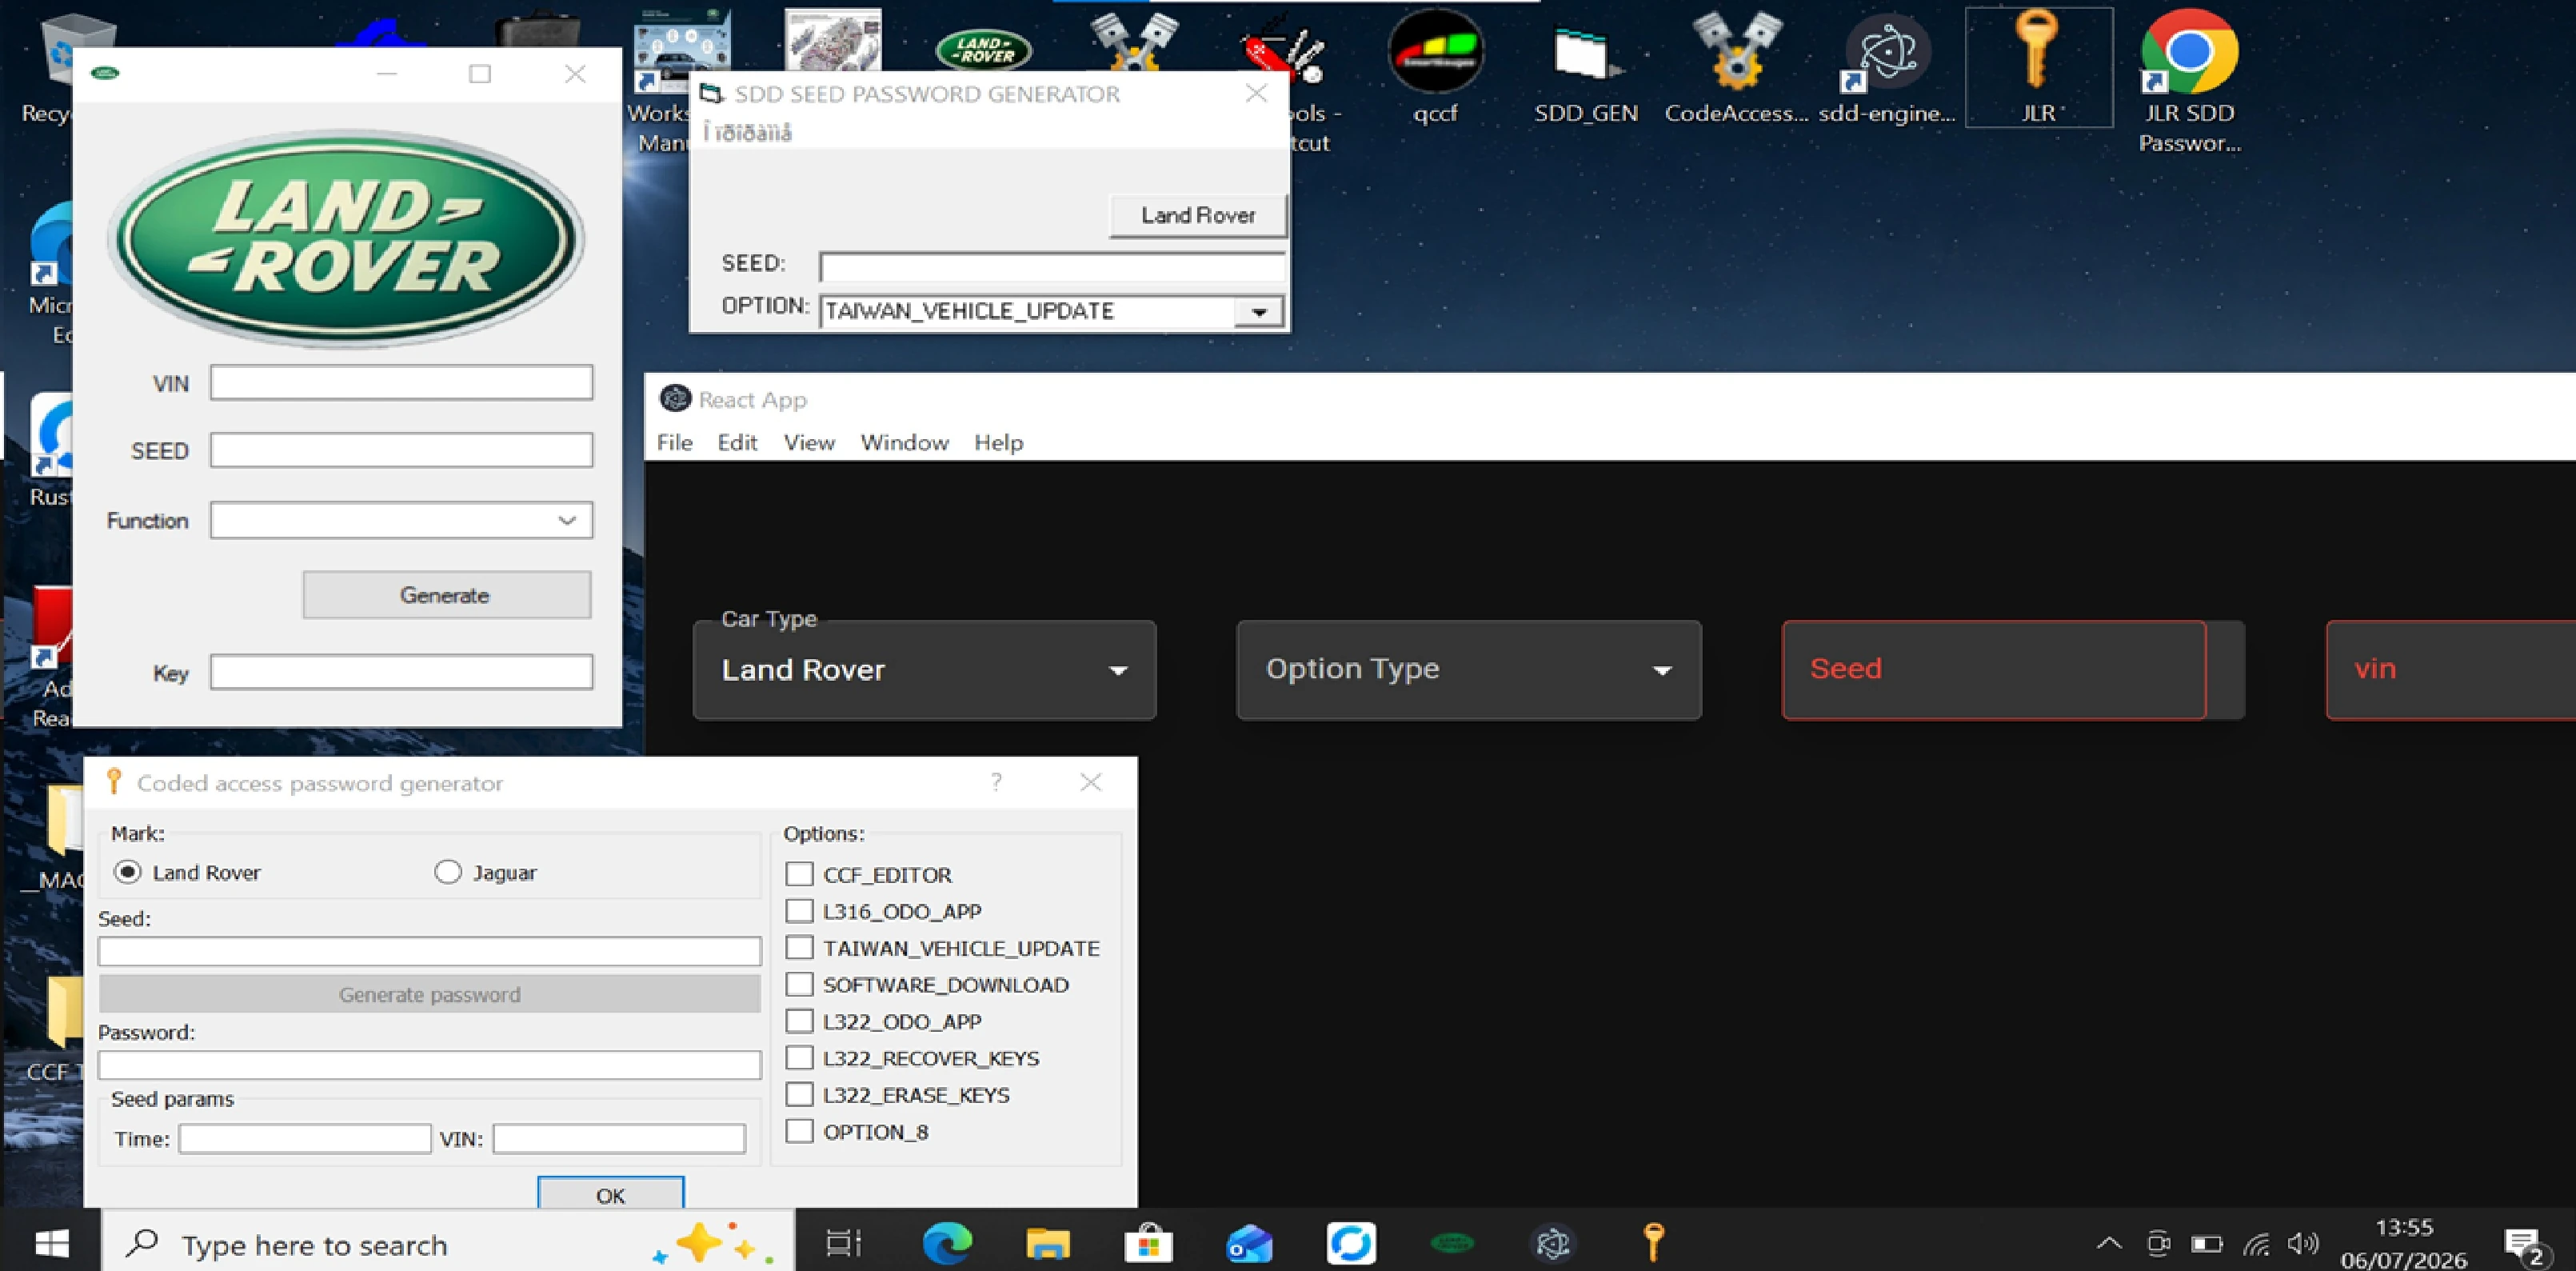Click the vin field in React App
The height and width of the screenshot is (1271, 2576).
pyautogui.click(x=2451, y=670)
